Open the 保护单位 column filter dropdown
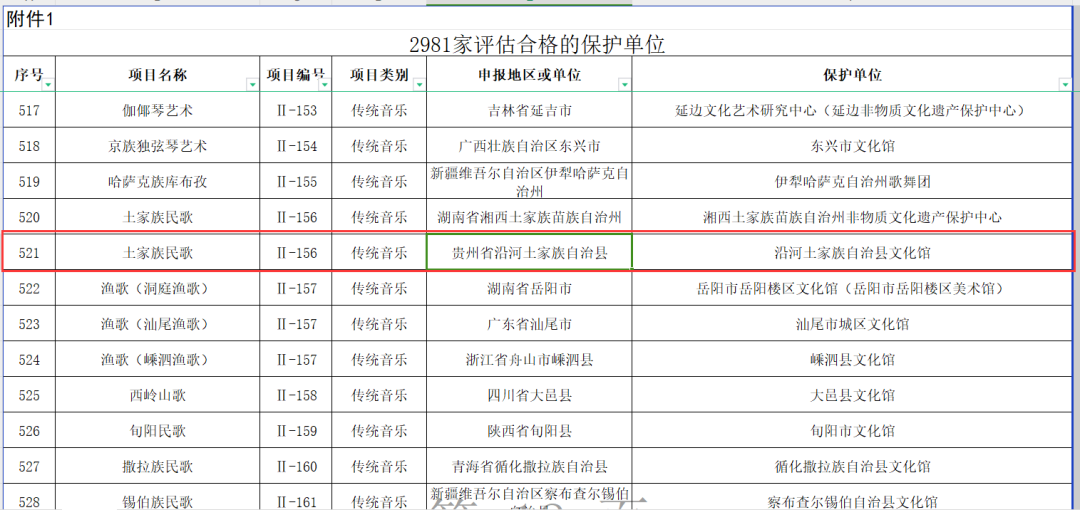The image size is (1080, 510). click(1064, 85)
